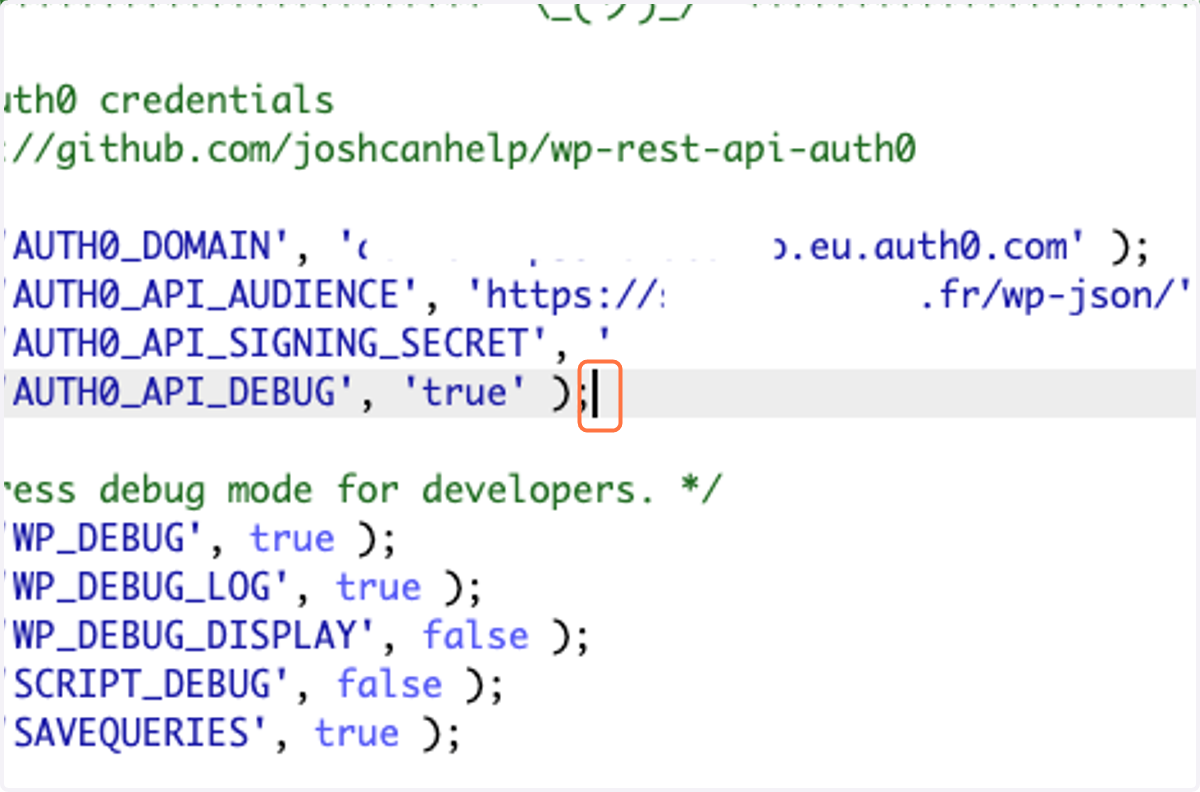Image resolution: width=1200 pixels, height=792 pixels.
Task: Click the 'AUTH0_API_DEBUG' constant name
Action: [x=175, y=393]
